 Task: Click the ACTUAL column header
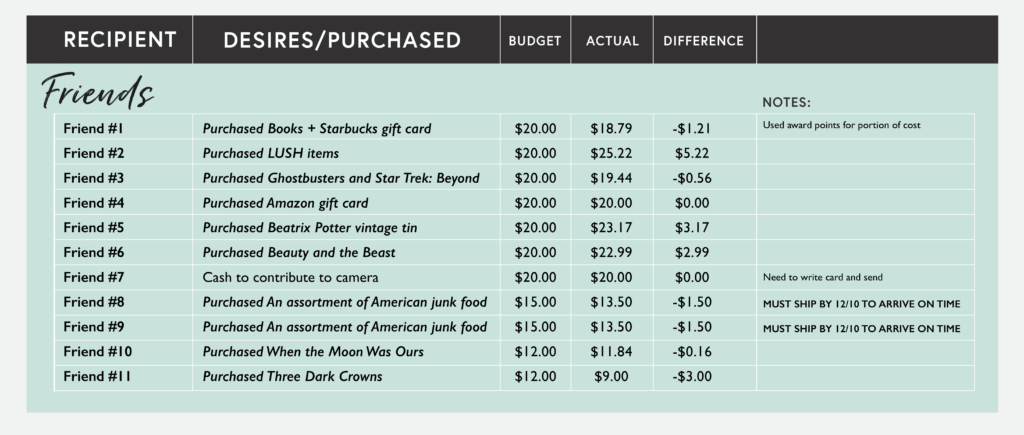click(x=612, y=40)
